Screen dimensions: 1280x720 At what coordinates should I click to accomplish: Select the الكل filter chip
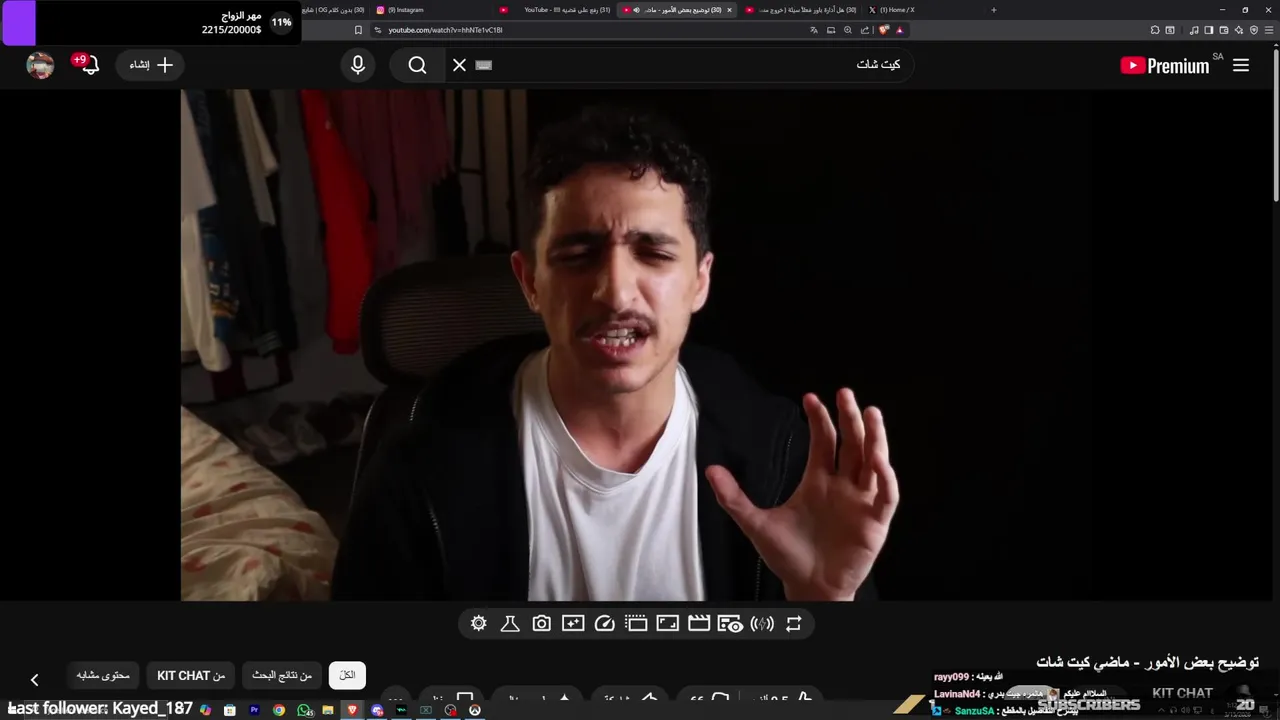[x=347, y=675]
